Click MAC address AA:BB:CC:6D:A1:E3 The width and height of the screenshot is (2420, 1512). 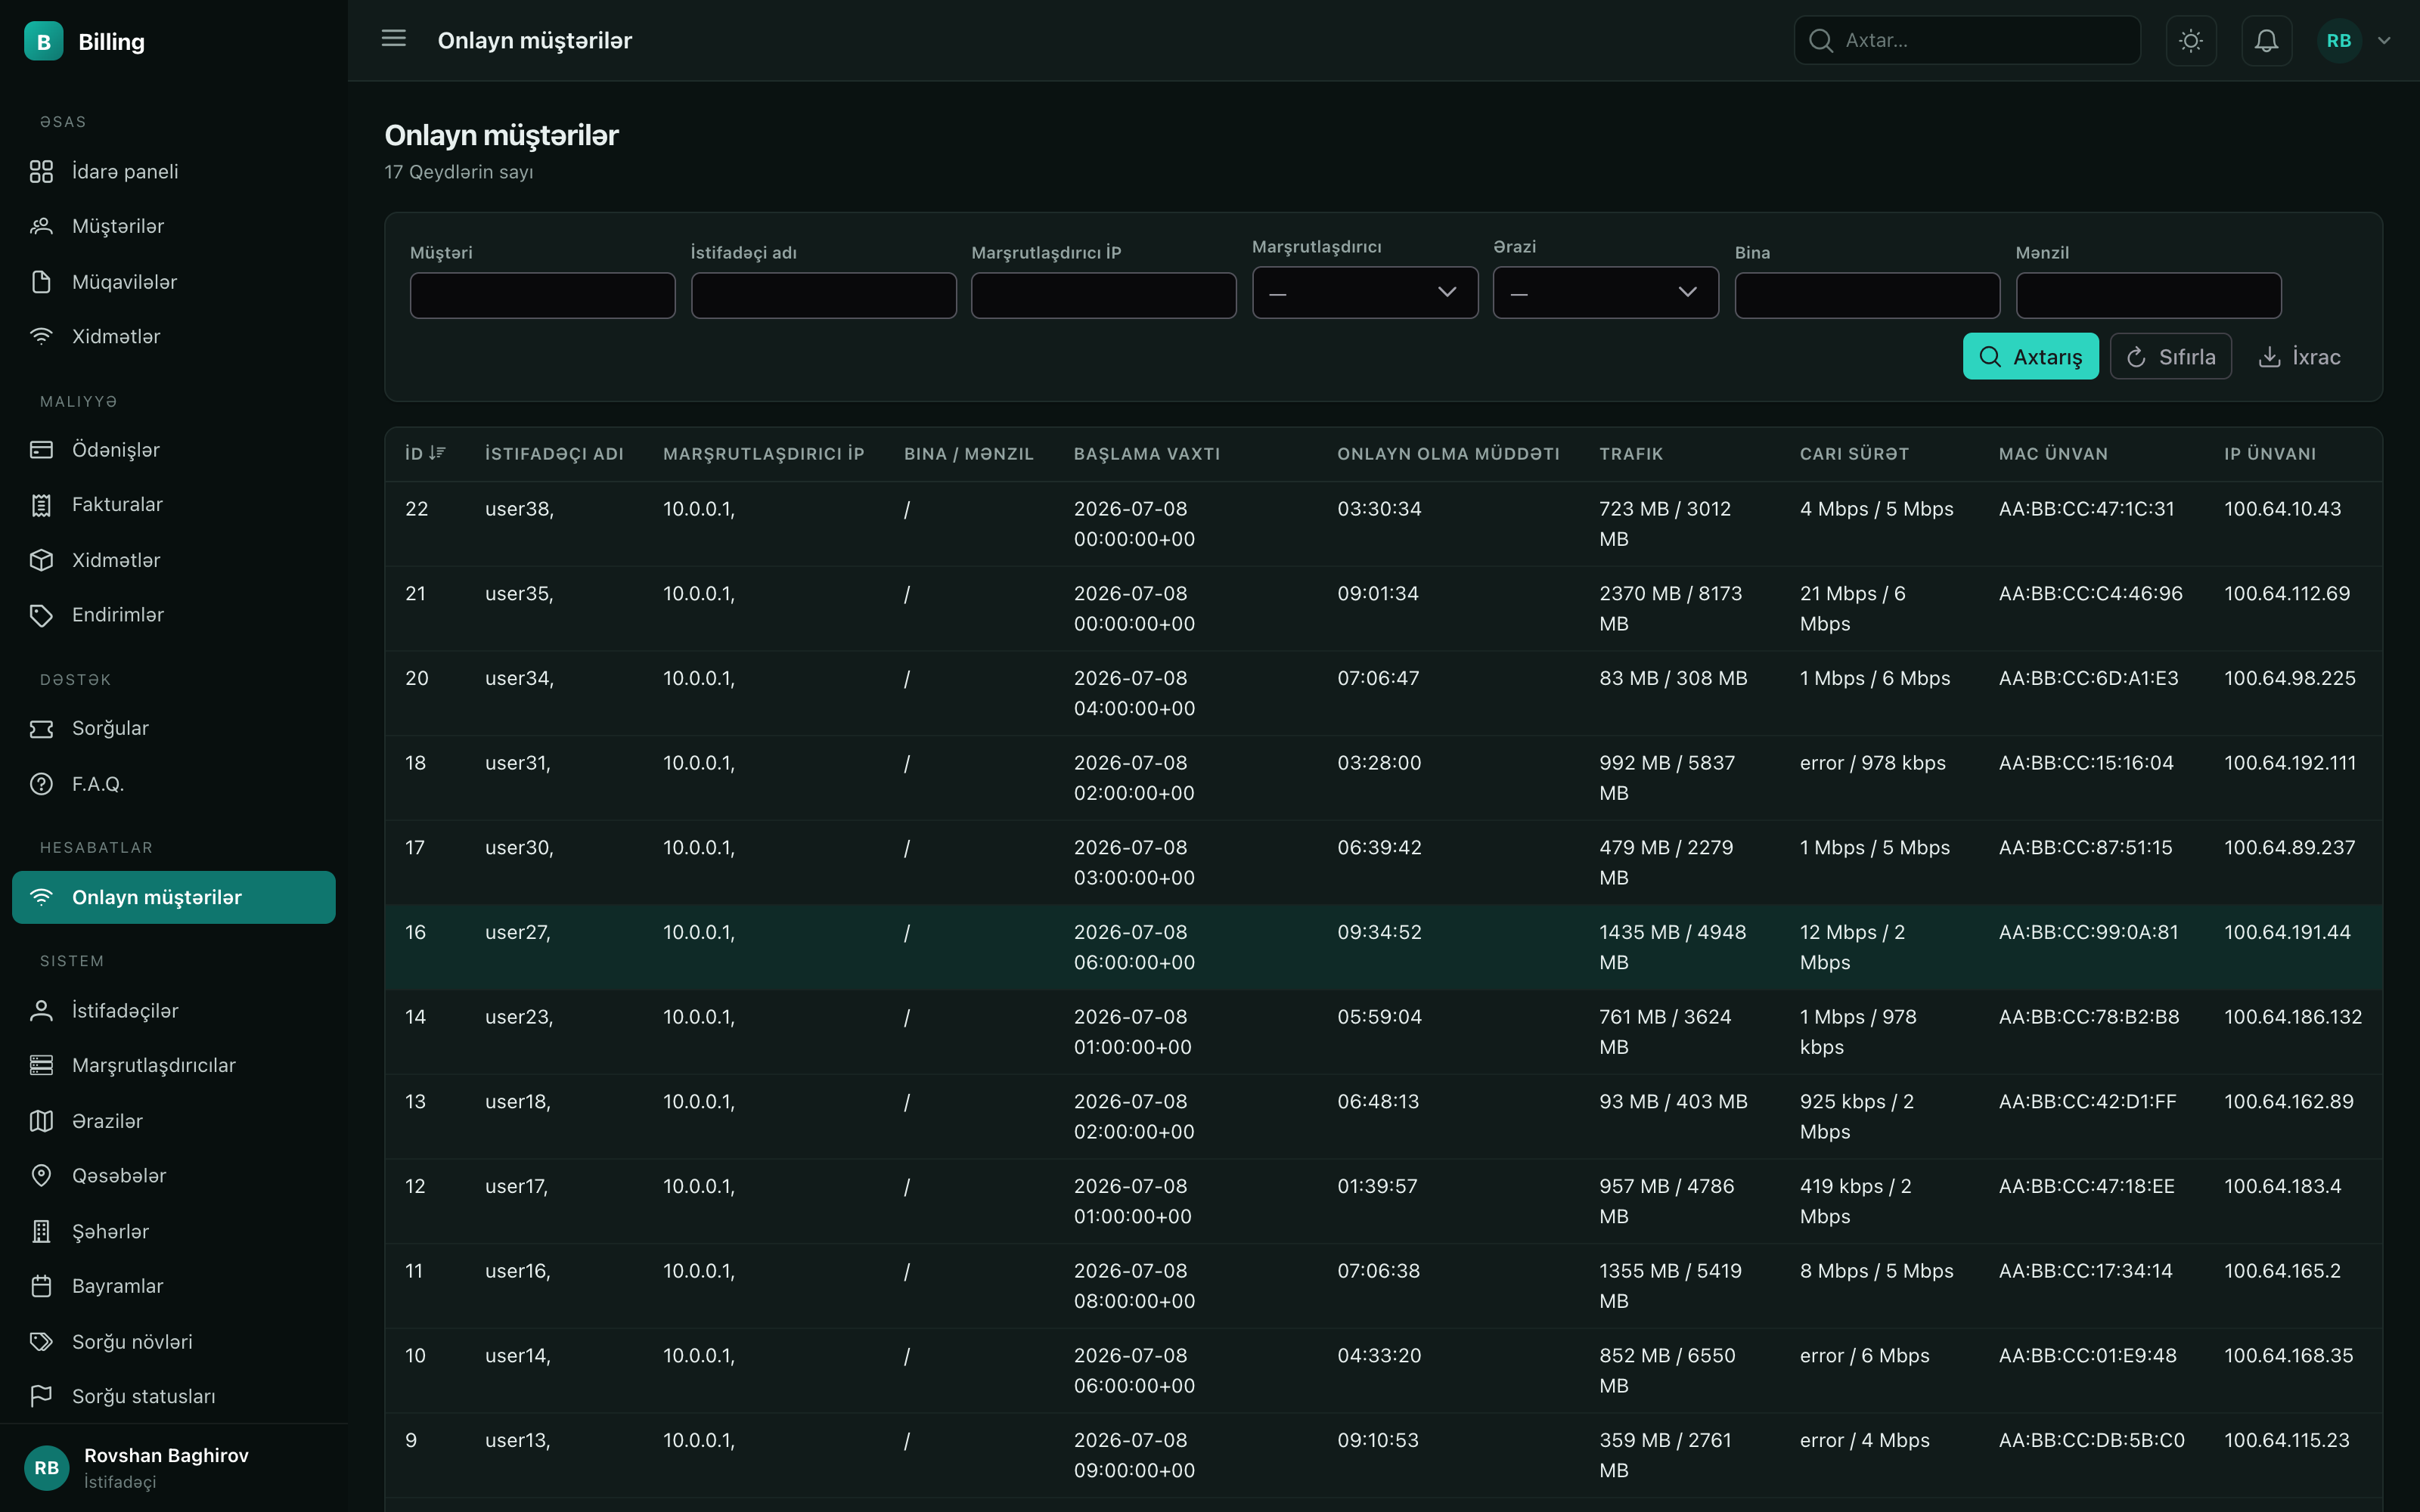point(2088,679)
